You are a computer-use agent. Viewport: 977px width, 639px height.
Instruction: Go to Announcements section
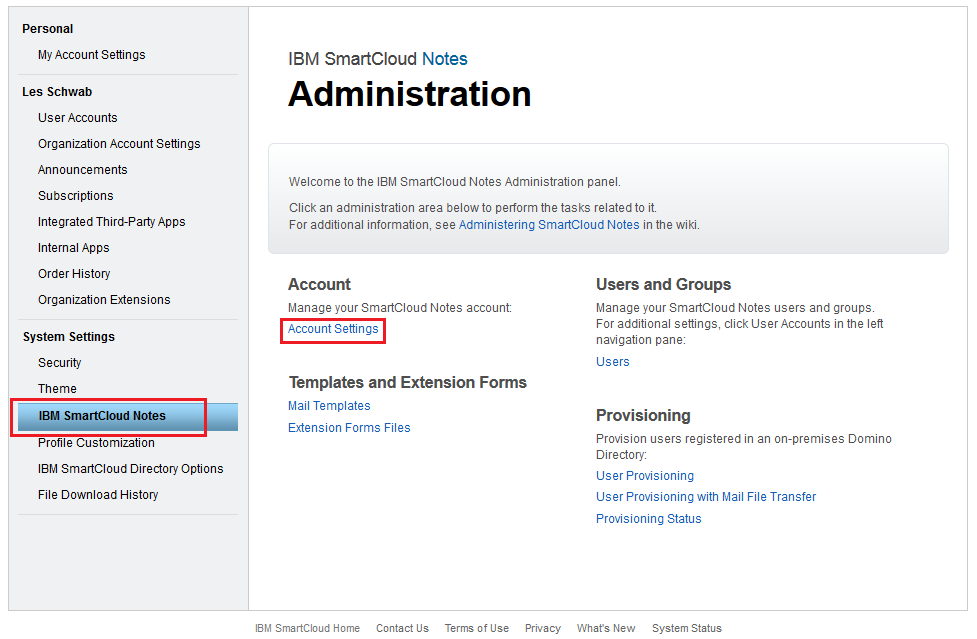[82, 170]
